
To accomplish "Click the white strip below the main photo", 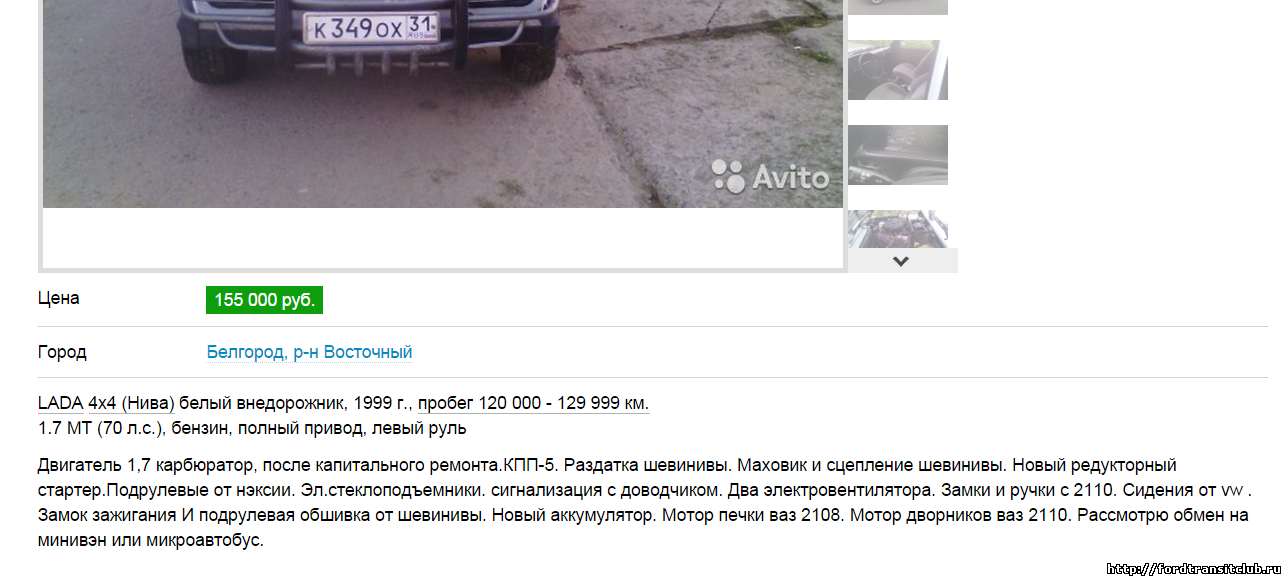I will pyautogui.click(x=443, y=238).
